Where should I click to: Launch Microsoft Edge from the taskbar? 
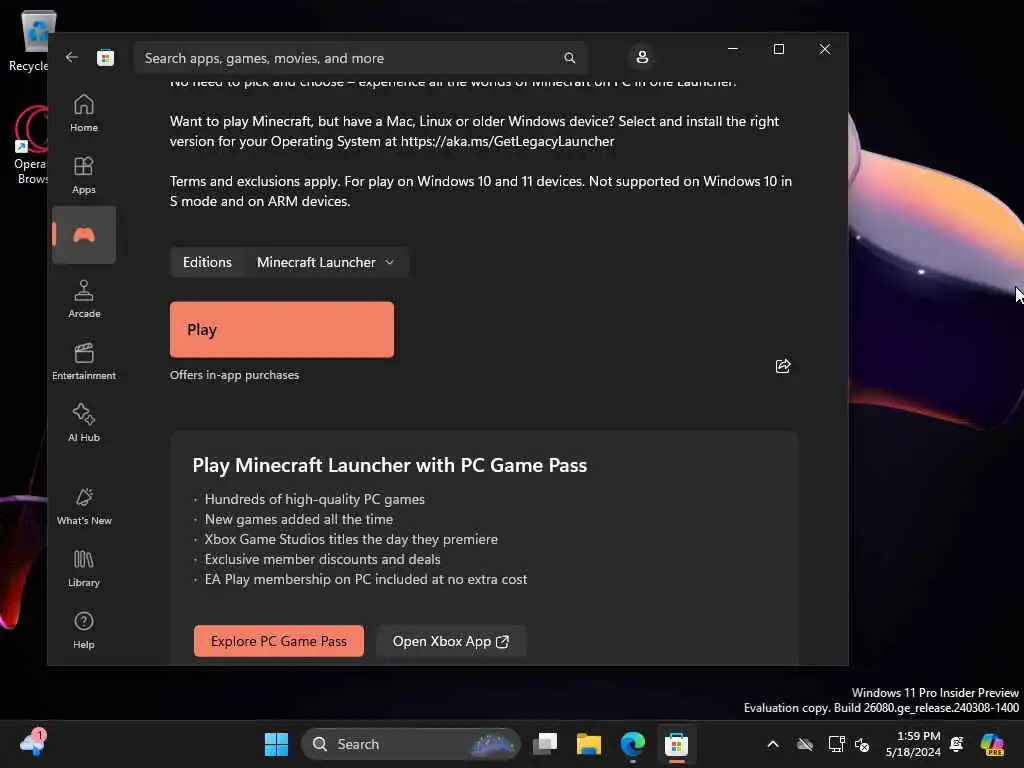tap(632, 744)
